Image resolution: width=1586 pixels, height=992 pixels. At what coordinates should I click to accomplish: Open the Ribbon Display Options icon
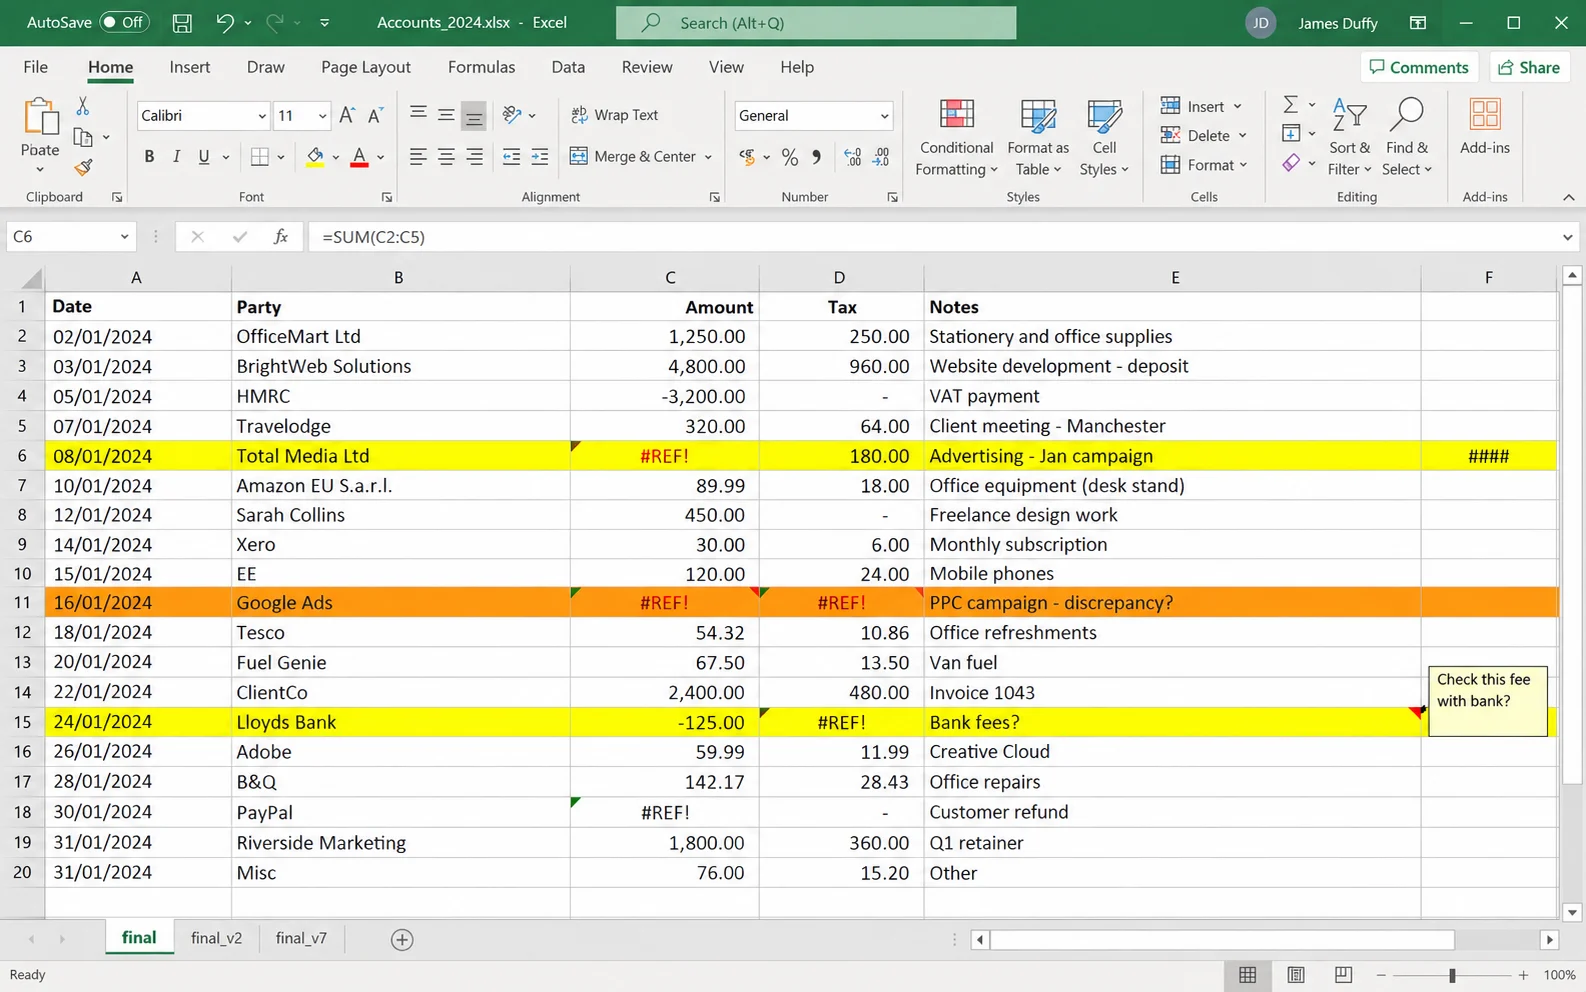pyautogui.click(x=1418, y=22)
